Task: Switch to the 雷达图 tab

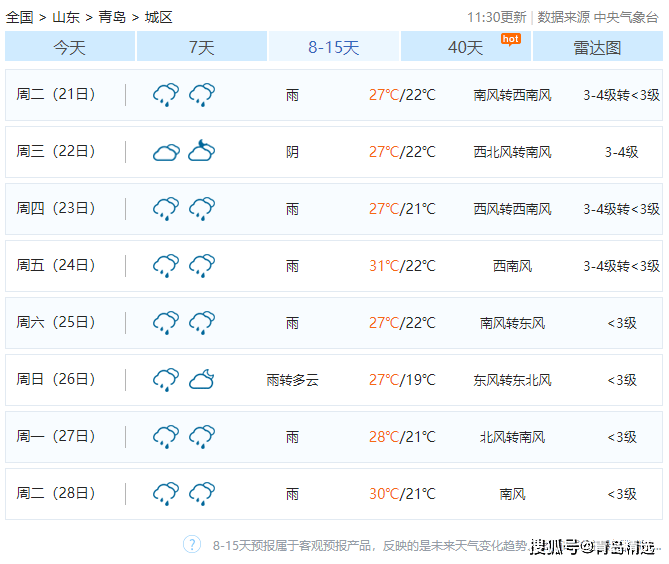Action: point(597,47)
